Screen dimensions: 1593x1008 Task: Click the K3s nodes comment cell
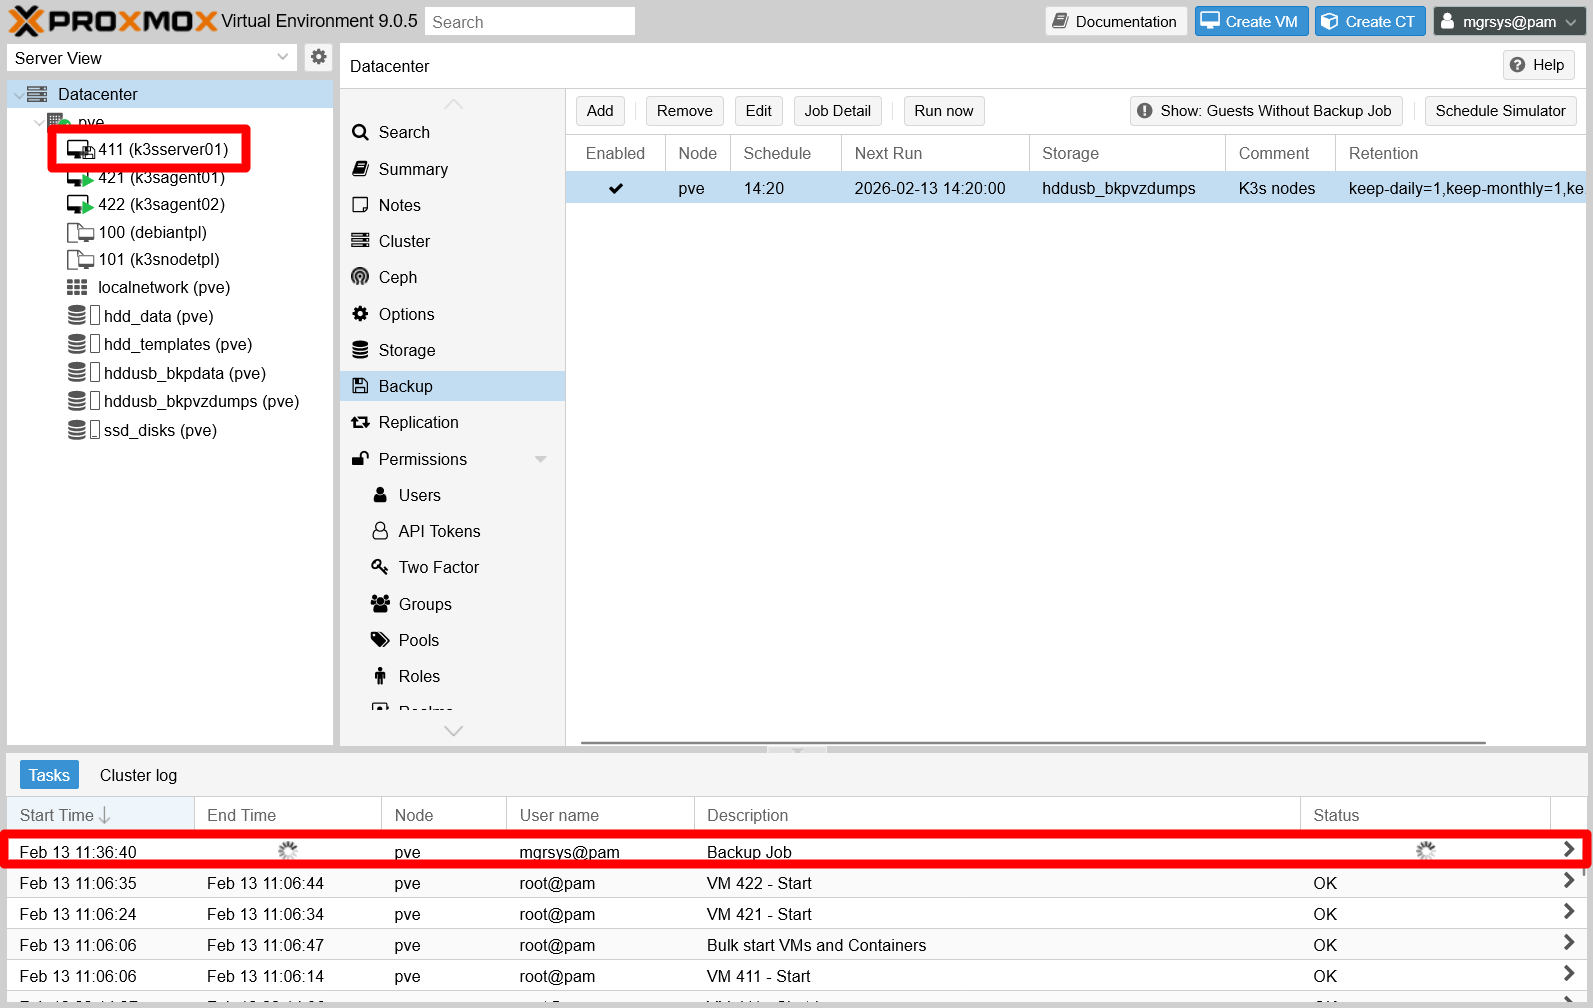tap(1280, 188)
